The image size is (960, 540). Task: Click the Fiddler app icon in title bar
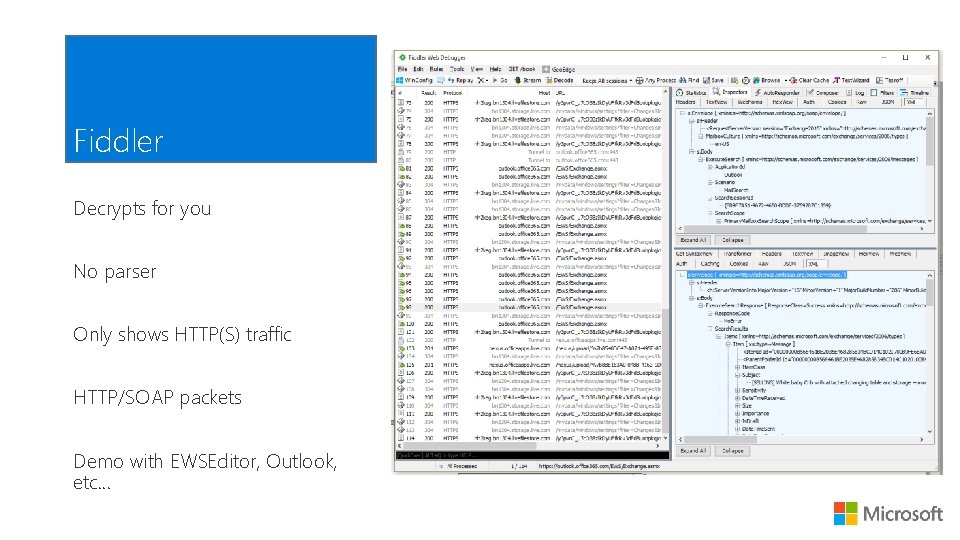[x=402, y=57]
